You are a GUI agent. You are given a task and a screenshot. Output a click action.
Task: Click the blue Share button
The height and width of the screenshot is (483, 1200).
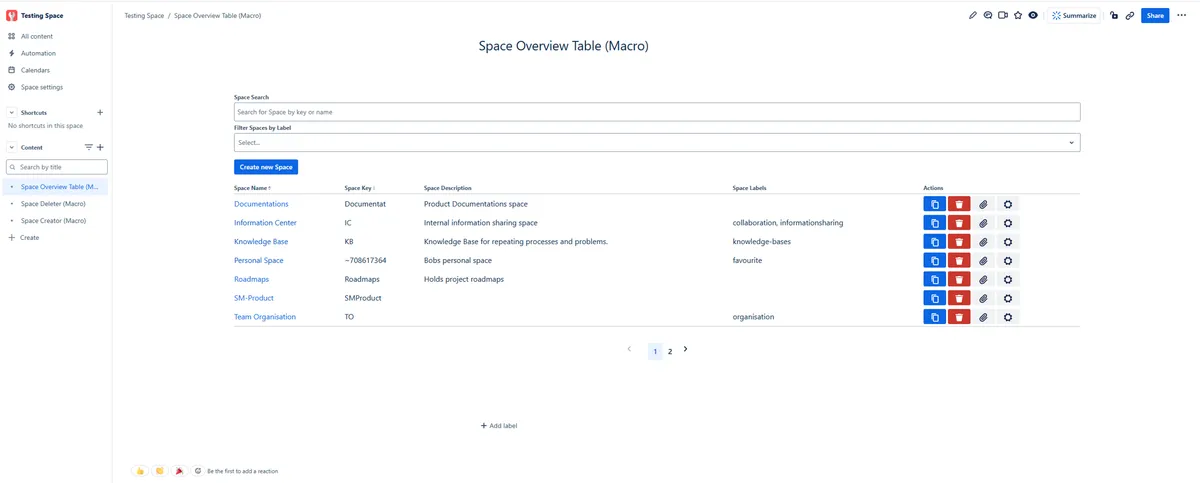pos(1155,15)
